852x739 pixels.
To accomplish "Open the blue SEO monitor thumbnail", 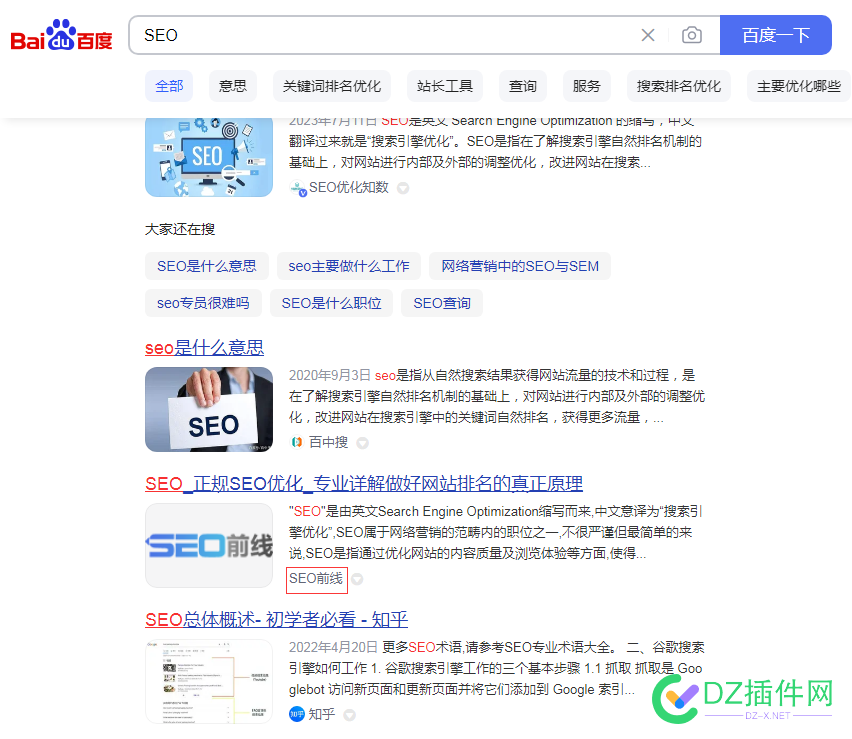I will click(x=209, y=157).
